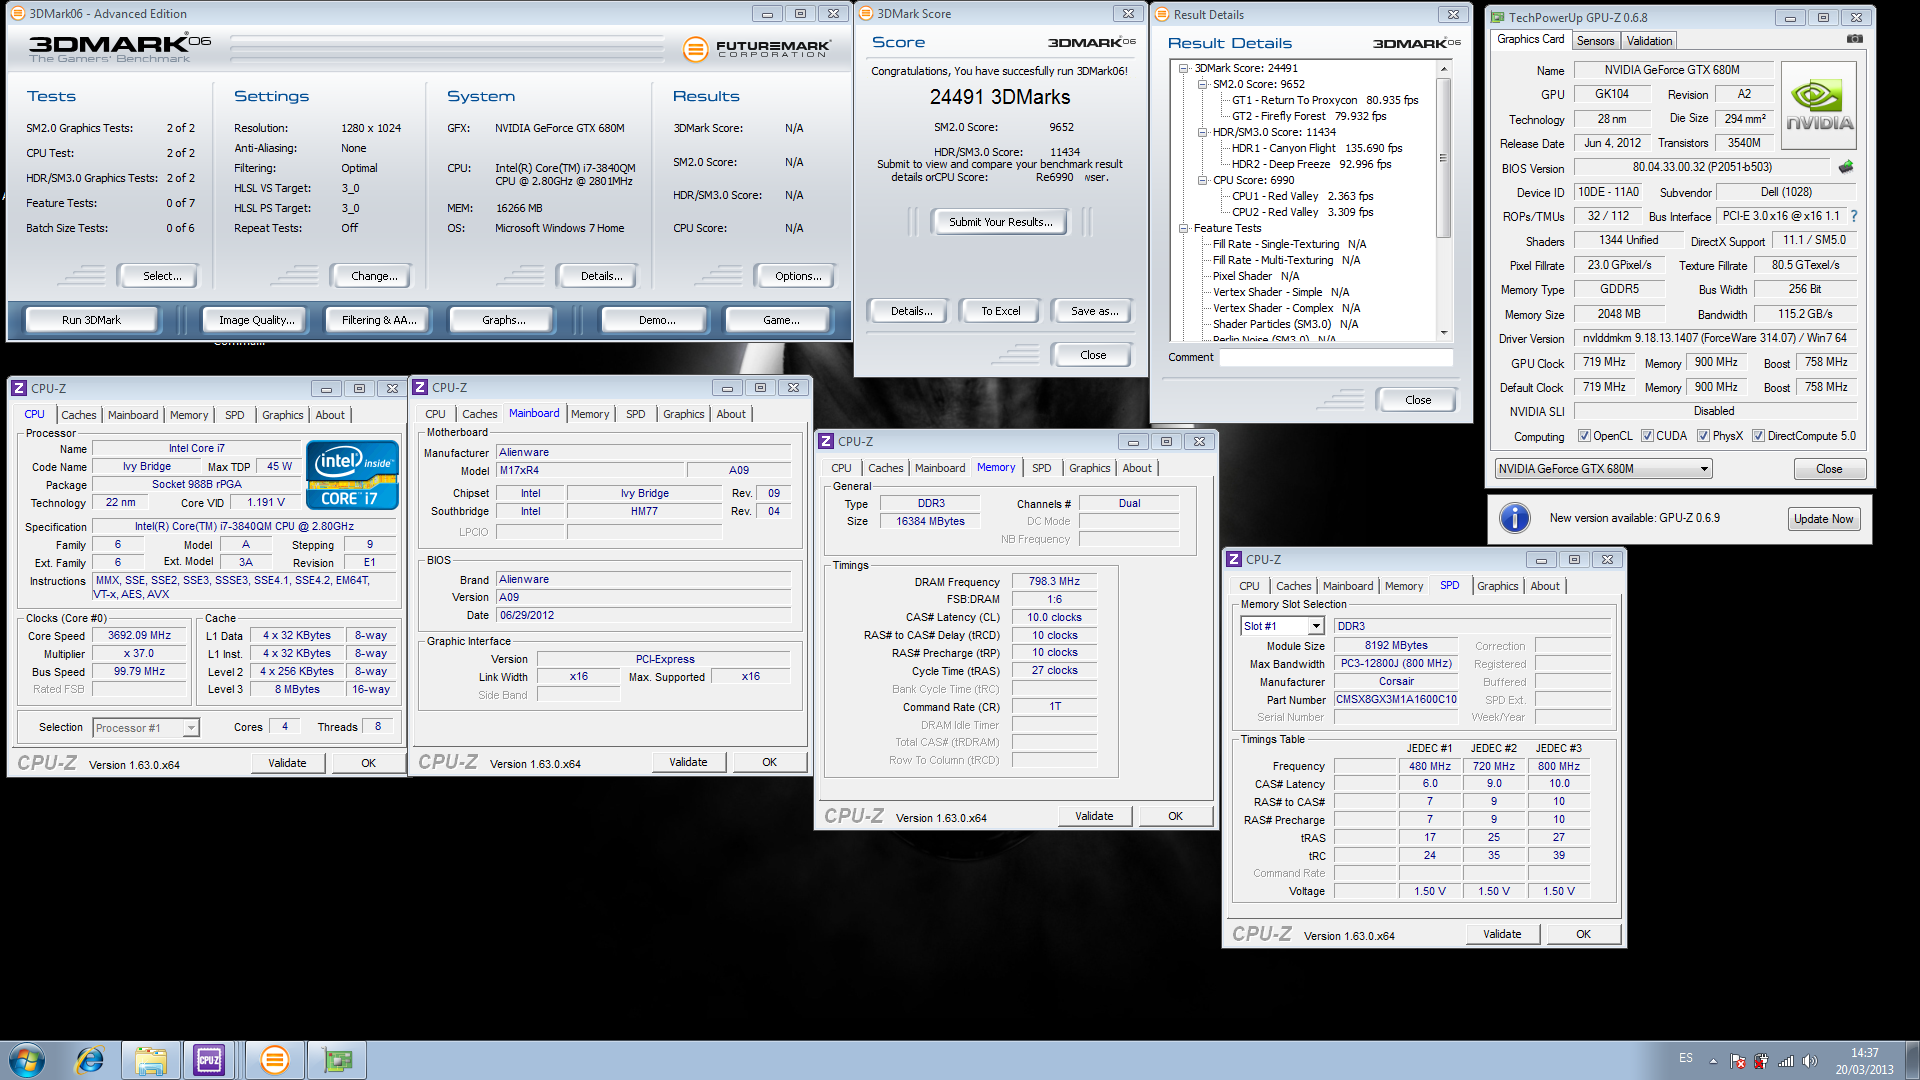Click Update Now in GPU-Z

(x=1823, y=519)
